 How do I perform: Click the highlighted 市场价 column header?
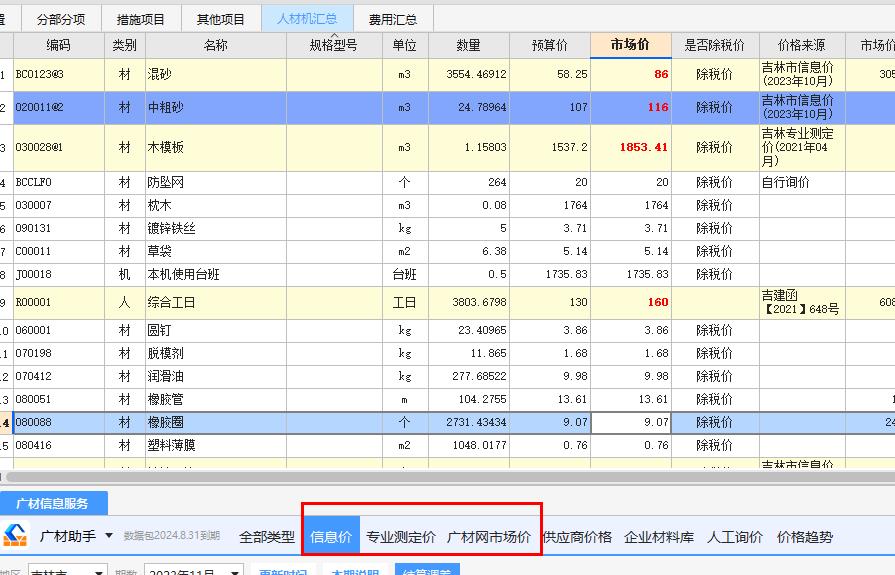[630, 45]
